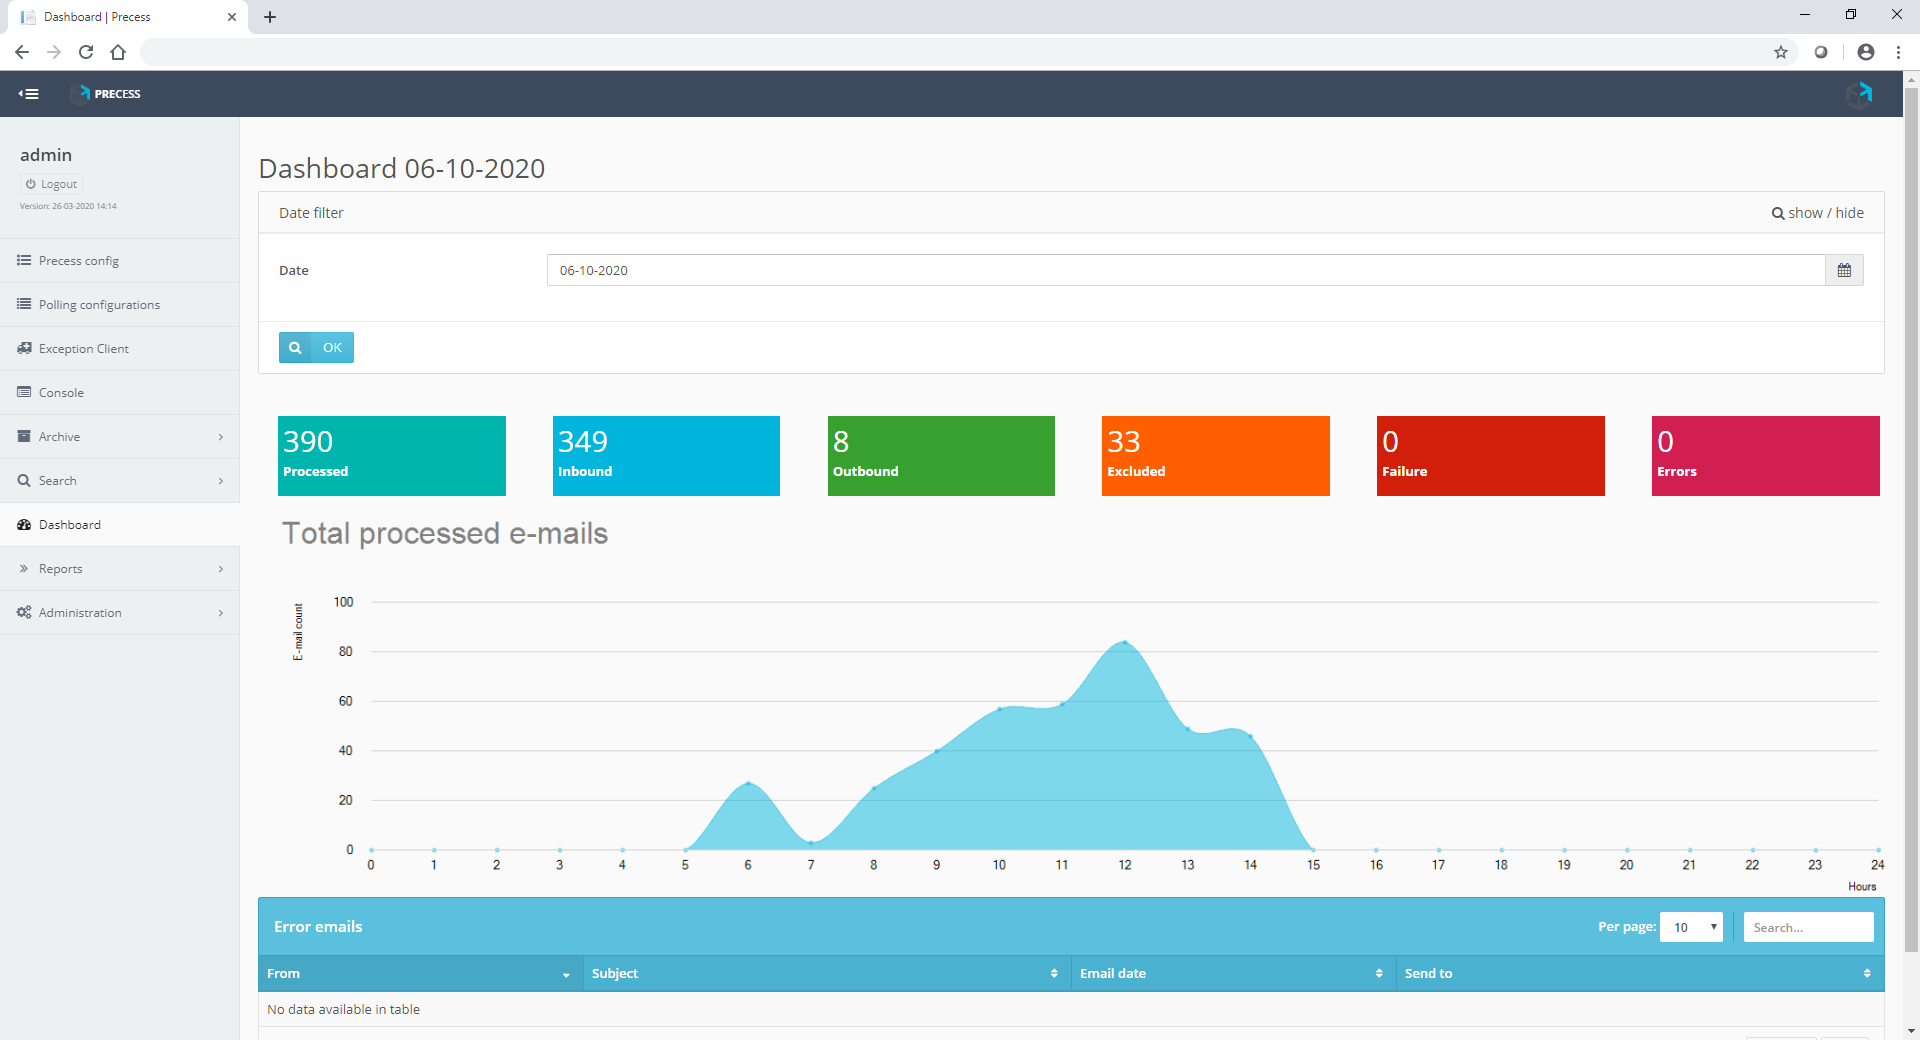Viewport: 1920px width, 1040px height.
Task: Click the 'Total processed e-mails' chart title
Action: (445, 533)
